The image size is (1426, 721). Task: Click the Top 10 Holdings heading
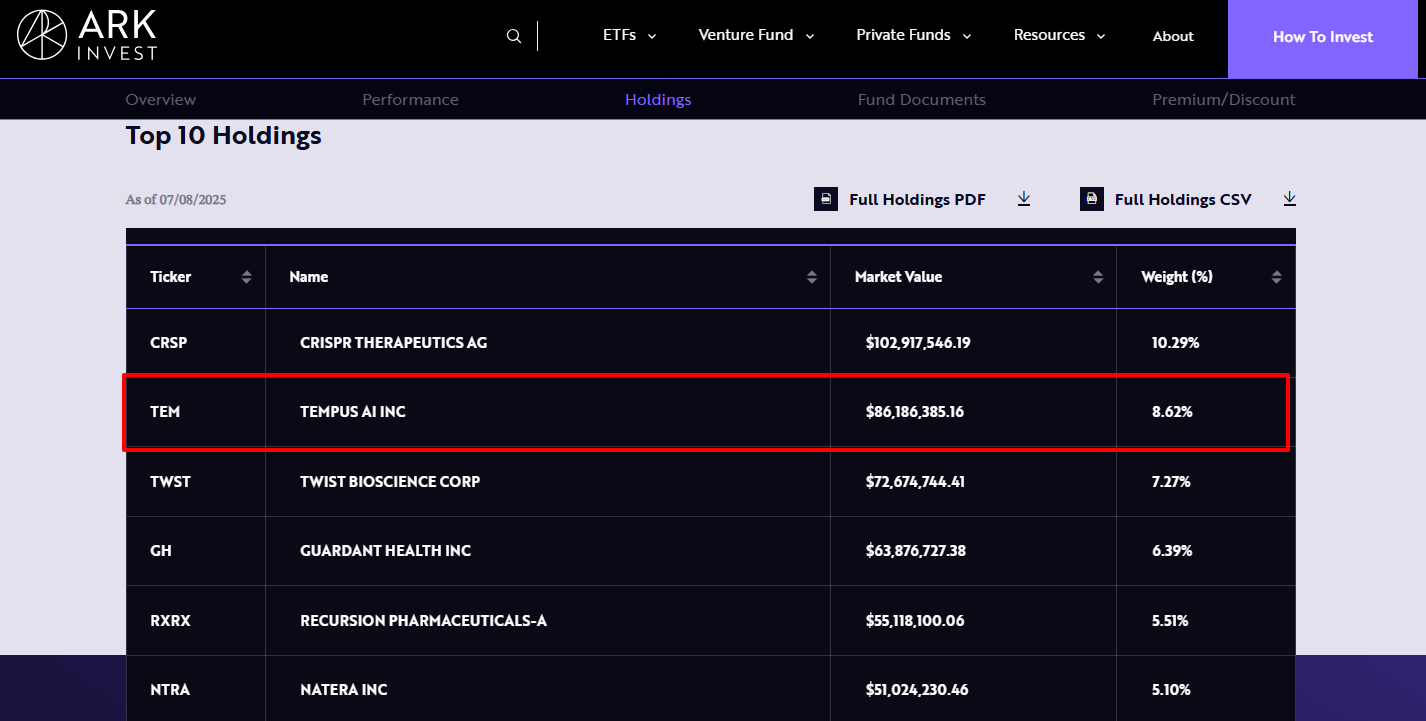224,136
